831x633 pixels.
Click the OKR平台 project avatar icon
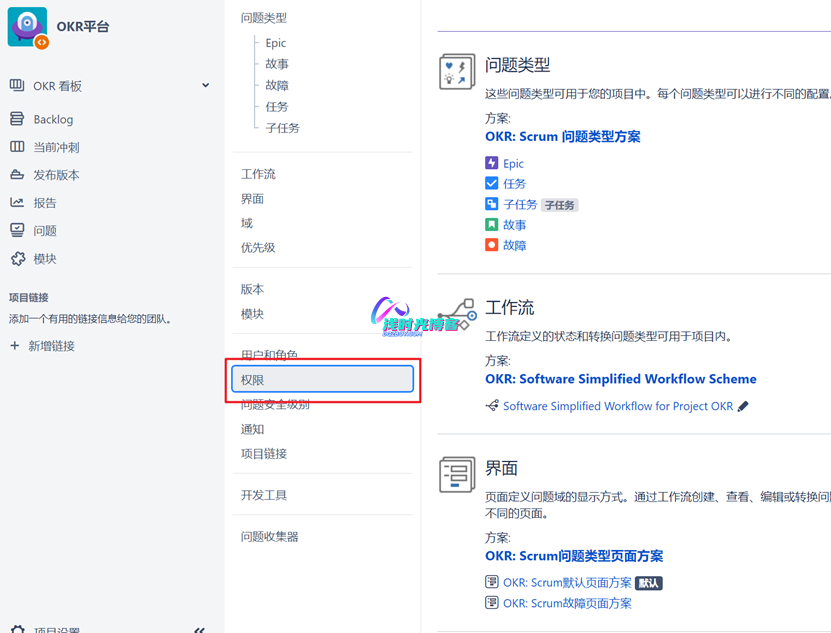(x=27, y=27)
